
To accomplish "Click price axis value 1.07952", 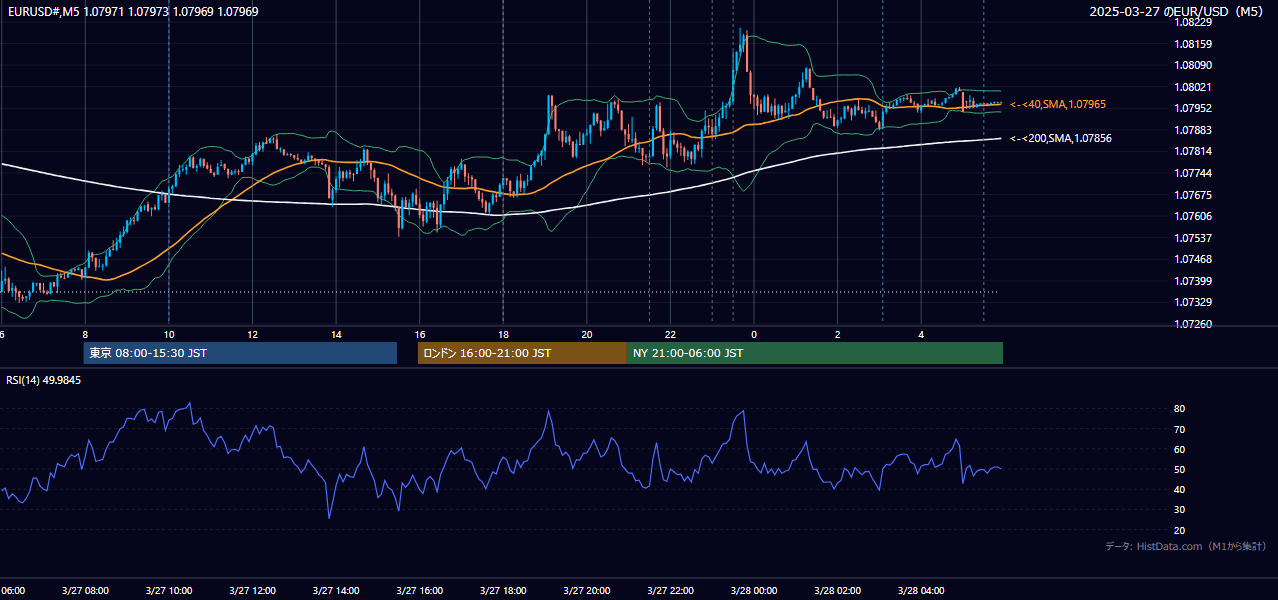I will click(x=1194, y=108).
